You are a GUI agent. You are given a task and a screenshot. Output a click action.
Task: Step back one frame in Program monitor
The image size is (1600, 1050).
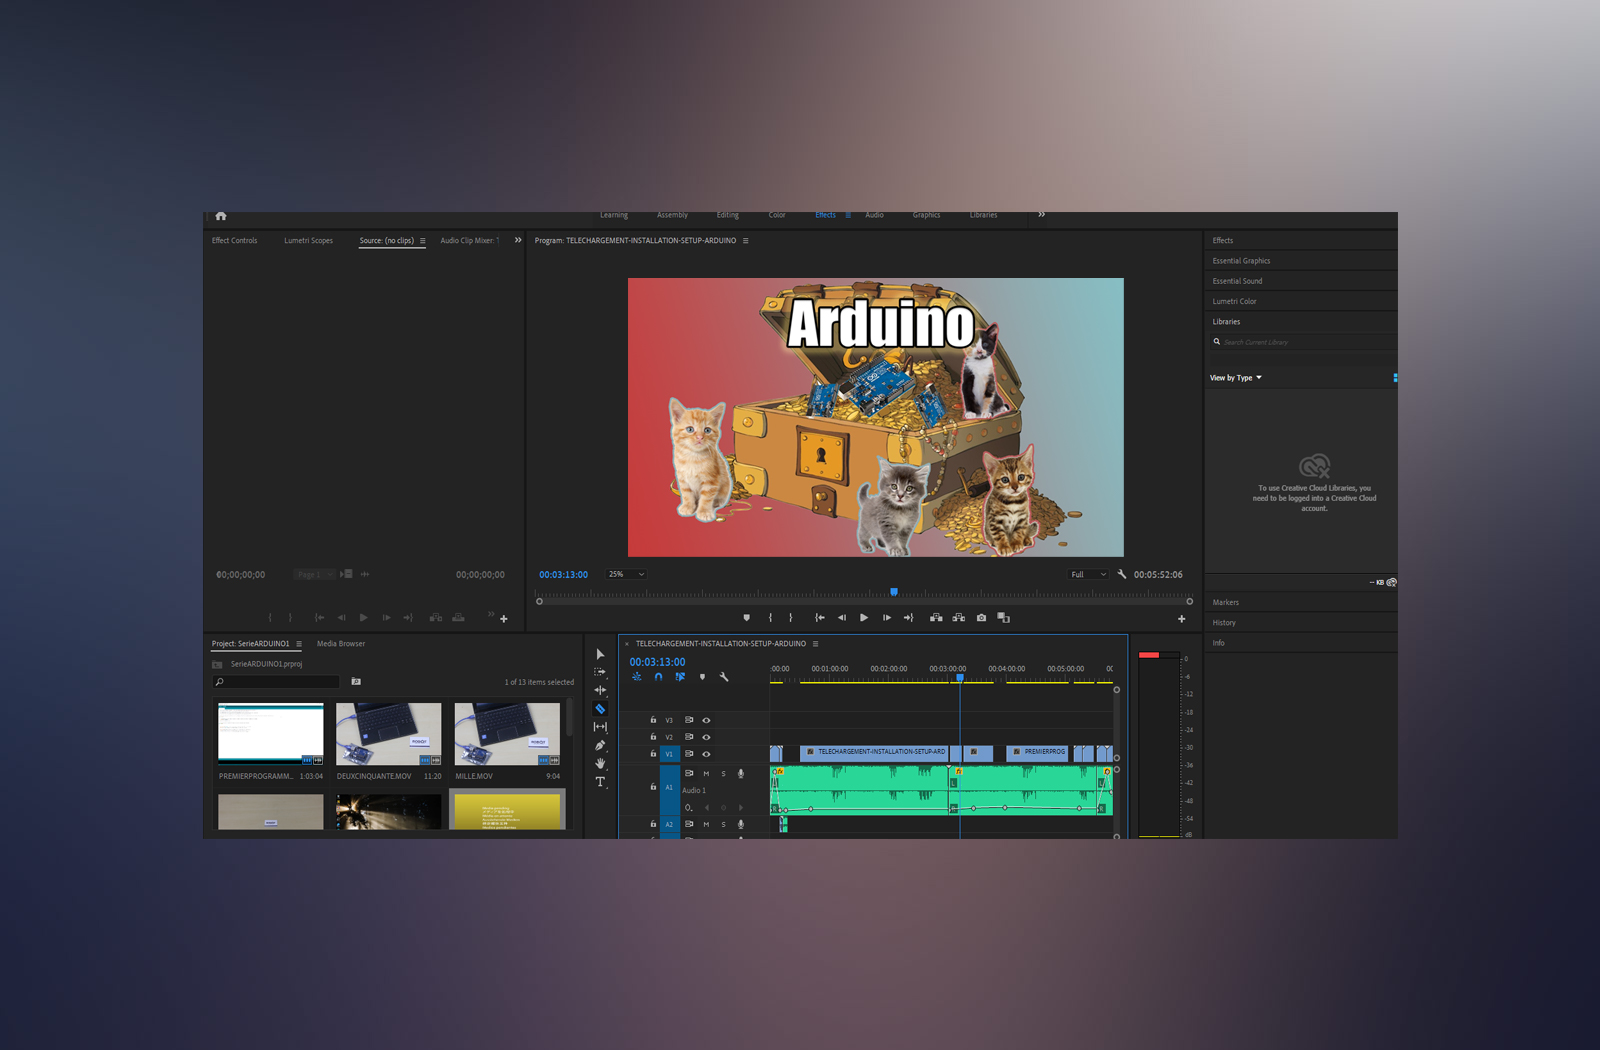842,618
